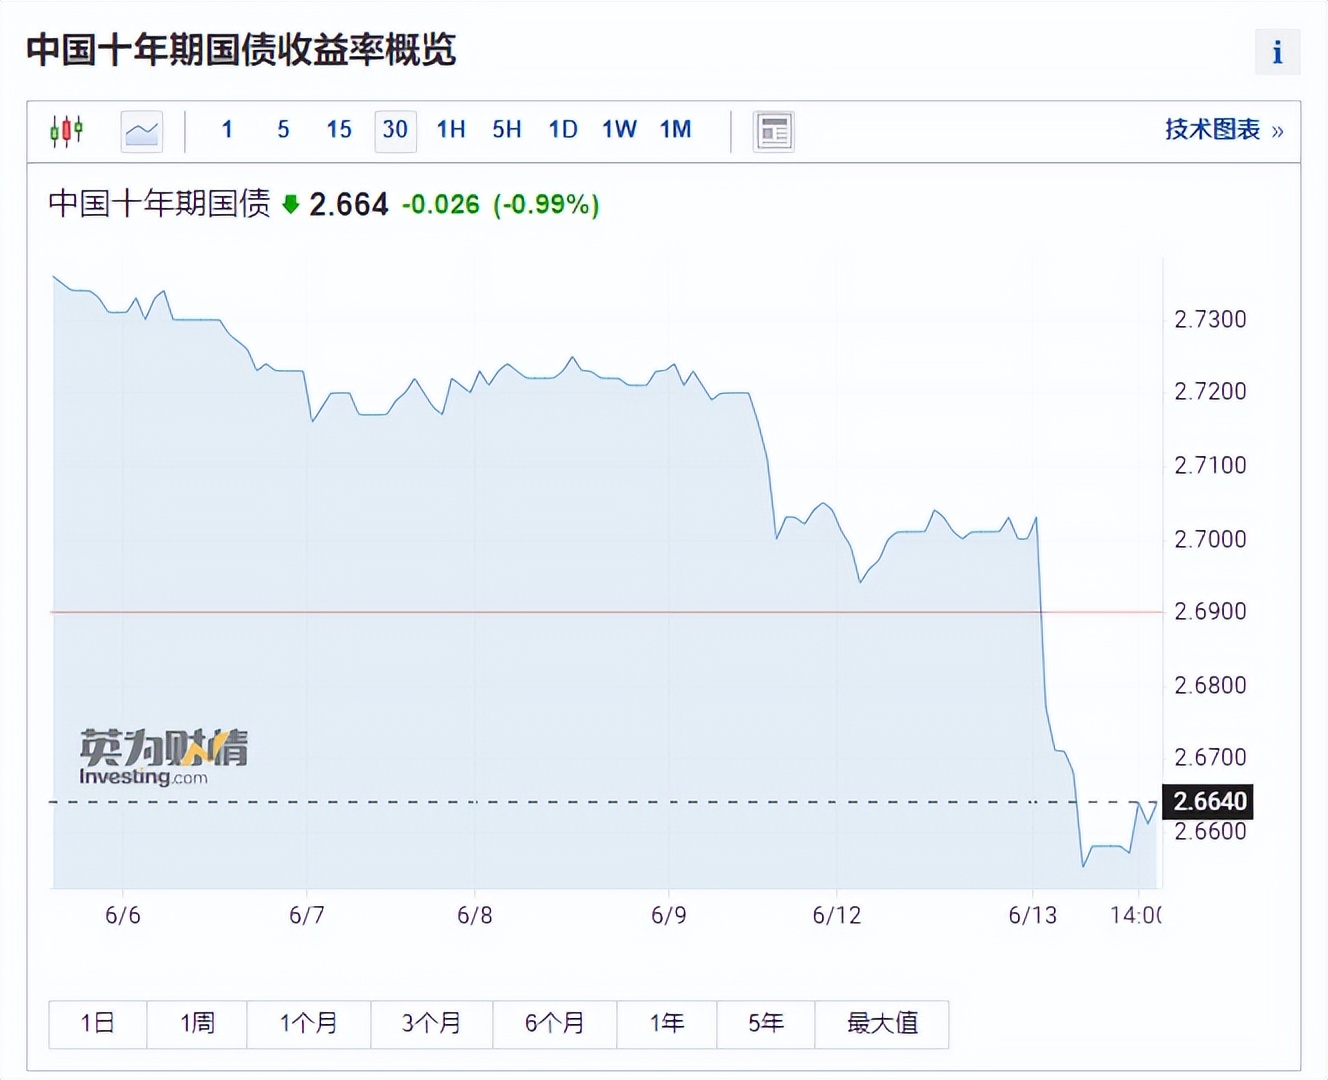Click the 2.6640 current price label
Viewport: 1328px width, 1080px height.
click(1209, 801)
